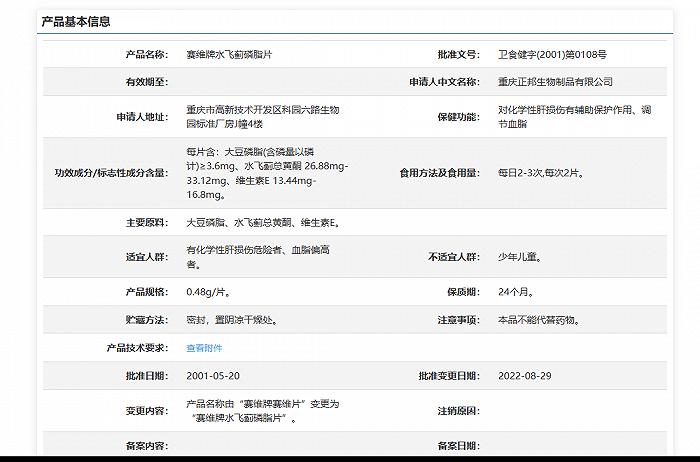The height and width of the screenshot is (462, 700).
Task: Select the approval number 卫食健字(2001)第0108号
Action: pos(552,54)
